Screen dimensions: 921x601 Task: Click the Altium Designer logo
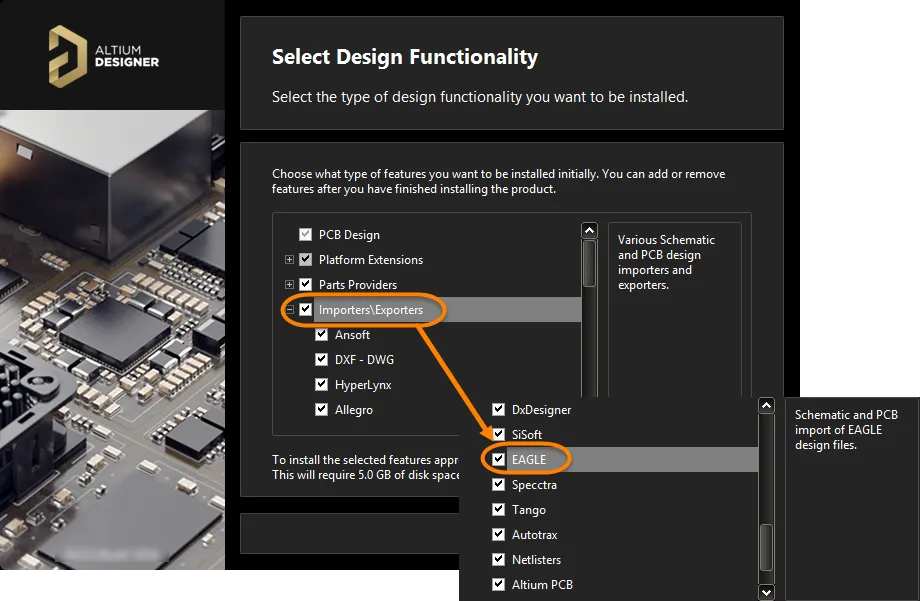tap(103, 56)
